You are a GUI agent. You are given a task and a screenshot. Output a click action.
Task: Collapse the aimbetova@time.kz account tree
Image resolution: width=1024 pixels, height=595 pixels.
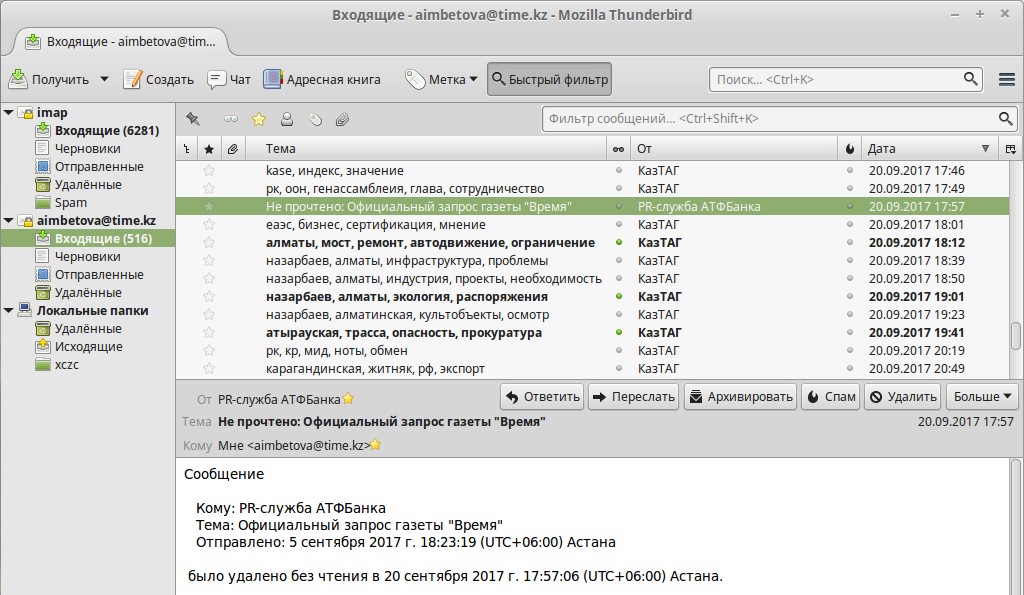click(x=8, y=221)
